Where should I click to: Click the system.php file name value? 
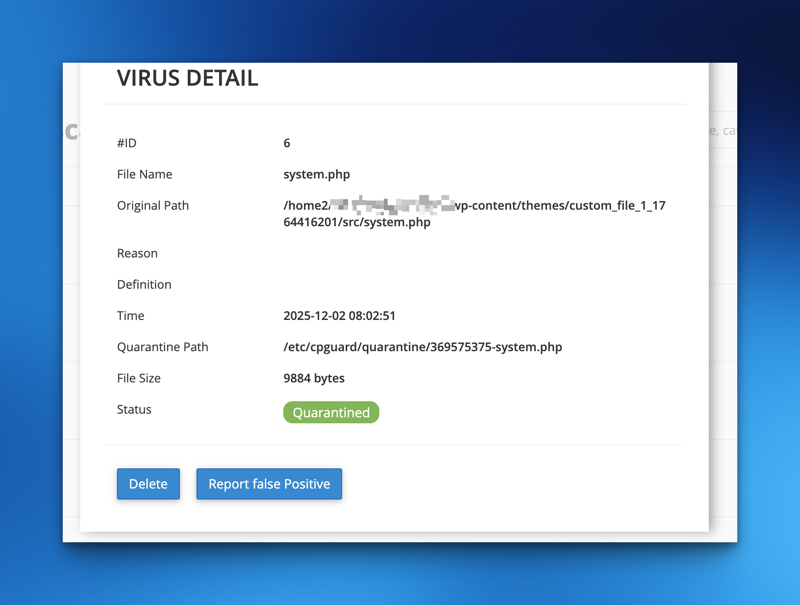coord(317,174)
